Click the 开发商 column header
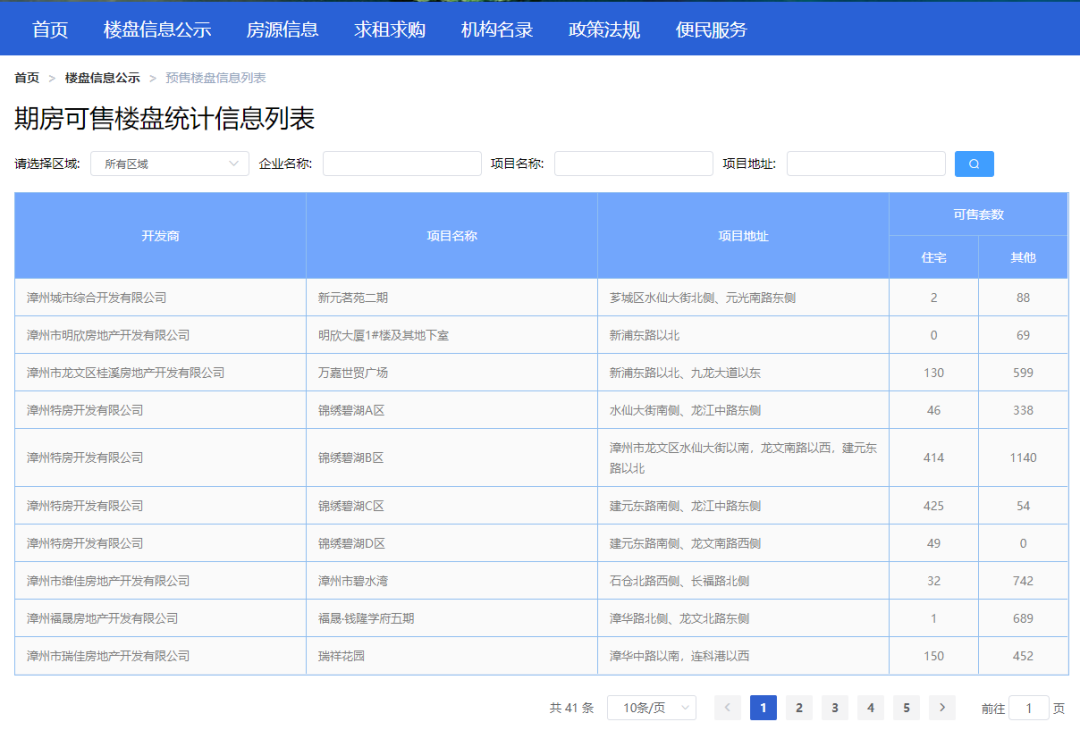The width and height of the screenshot is (1080, 747). (160, 235)
